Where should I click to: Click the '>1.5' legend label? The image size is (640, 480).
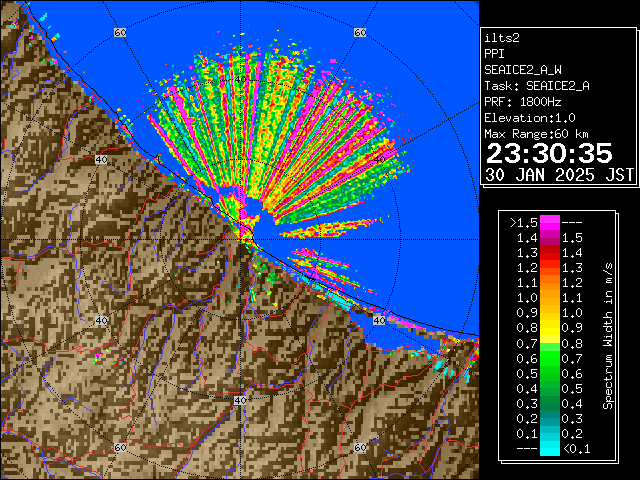click(x=524, y=223)
